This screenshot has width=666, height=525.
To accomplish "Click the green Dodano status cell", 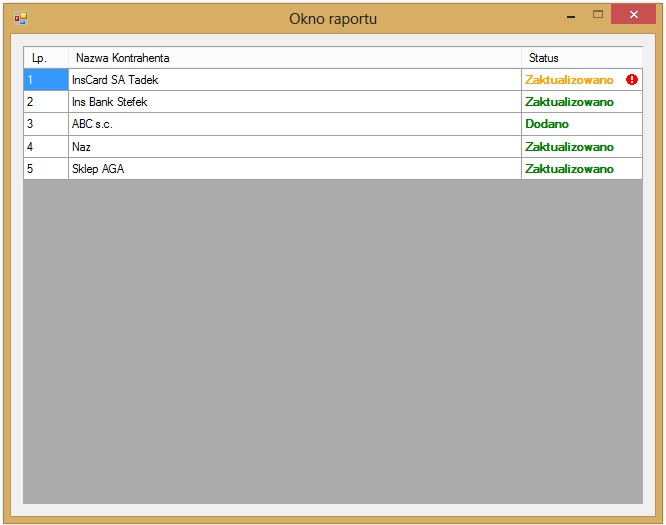I will (x=547, y=124).
